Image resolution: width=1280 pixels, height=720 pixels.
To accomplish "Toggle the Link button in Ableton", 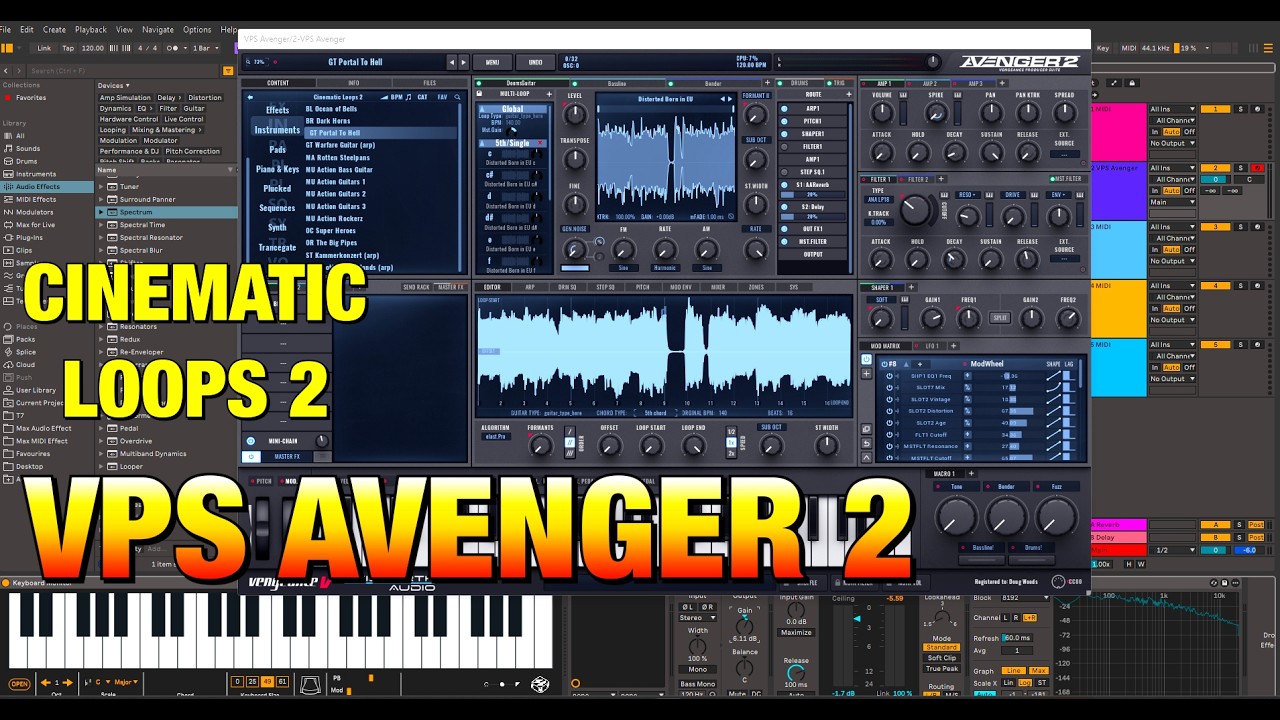I will (44, 47).
